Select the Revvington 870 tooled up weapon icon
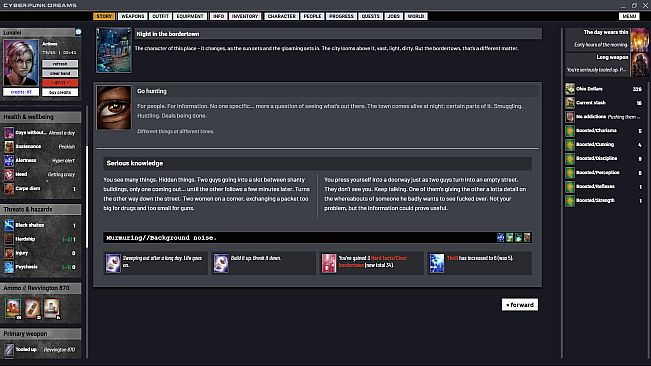This screenshot has width=651, height=366. 9,350
